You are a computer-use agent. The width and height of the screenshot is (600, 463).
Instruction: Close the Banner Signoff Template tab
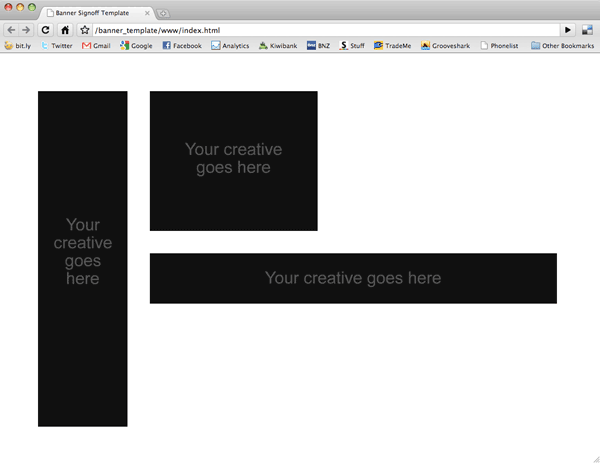pos(147,13)
